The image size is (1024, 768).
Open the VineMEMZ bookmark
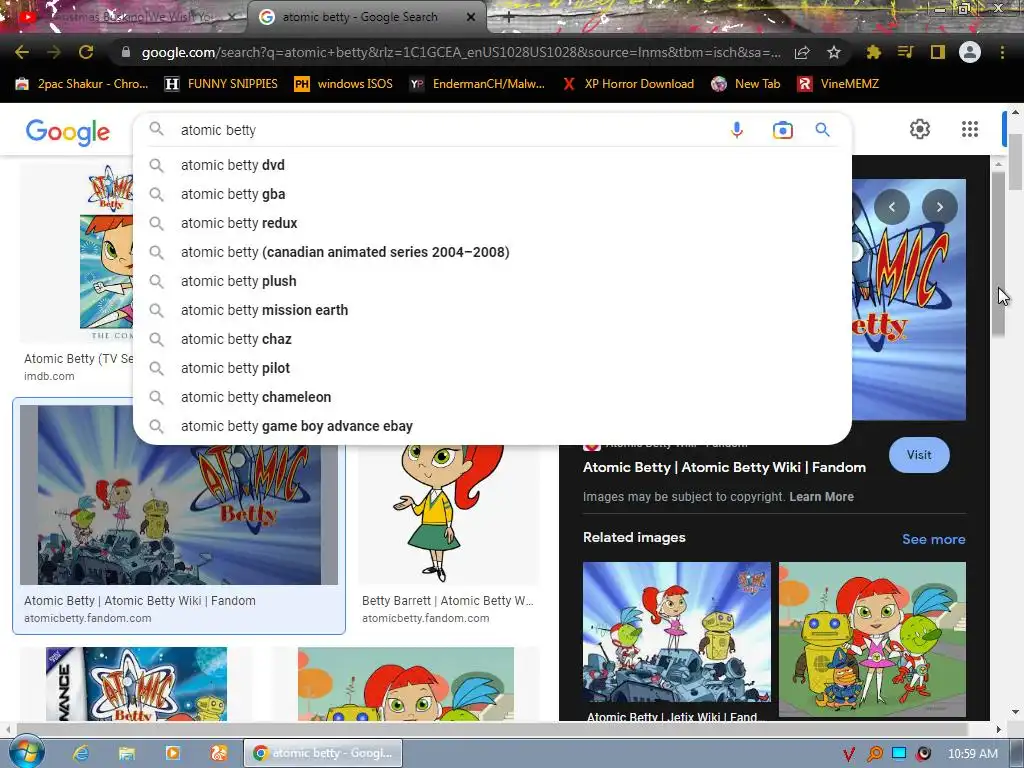pyautogui.click(x=838, y=84)
